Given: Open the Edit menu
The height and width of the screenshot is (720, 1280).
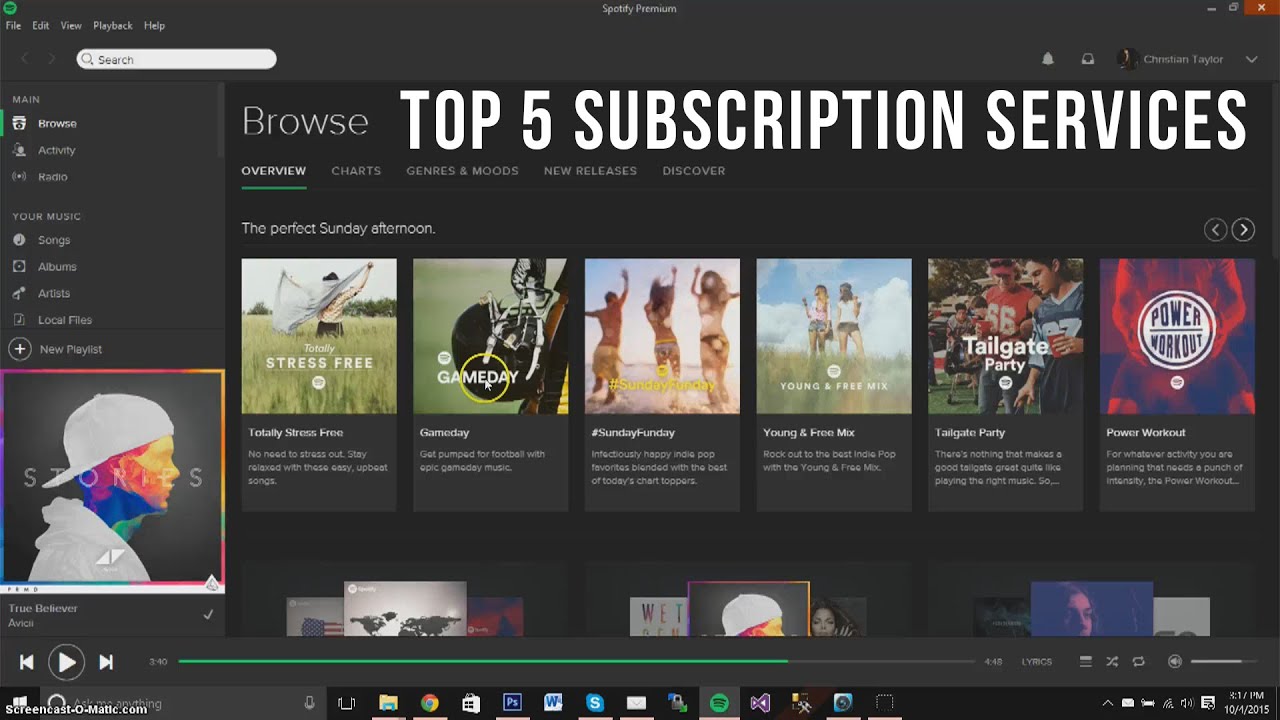Looking at the screenshot, I should pyautogui.click(x=40, y=25).
